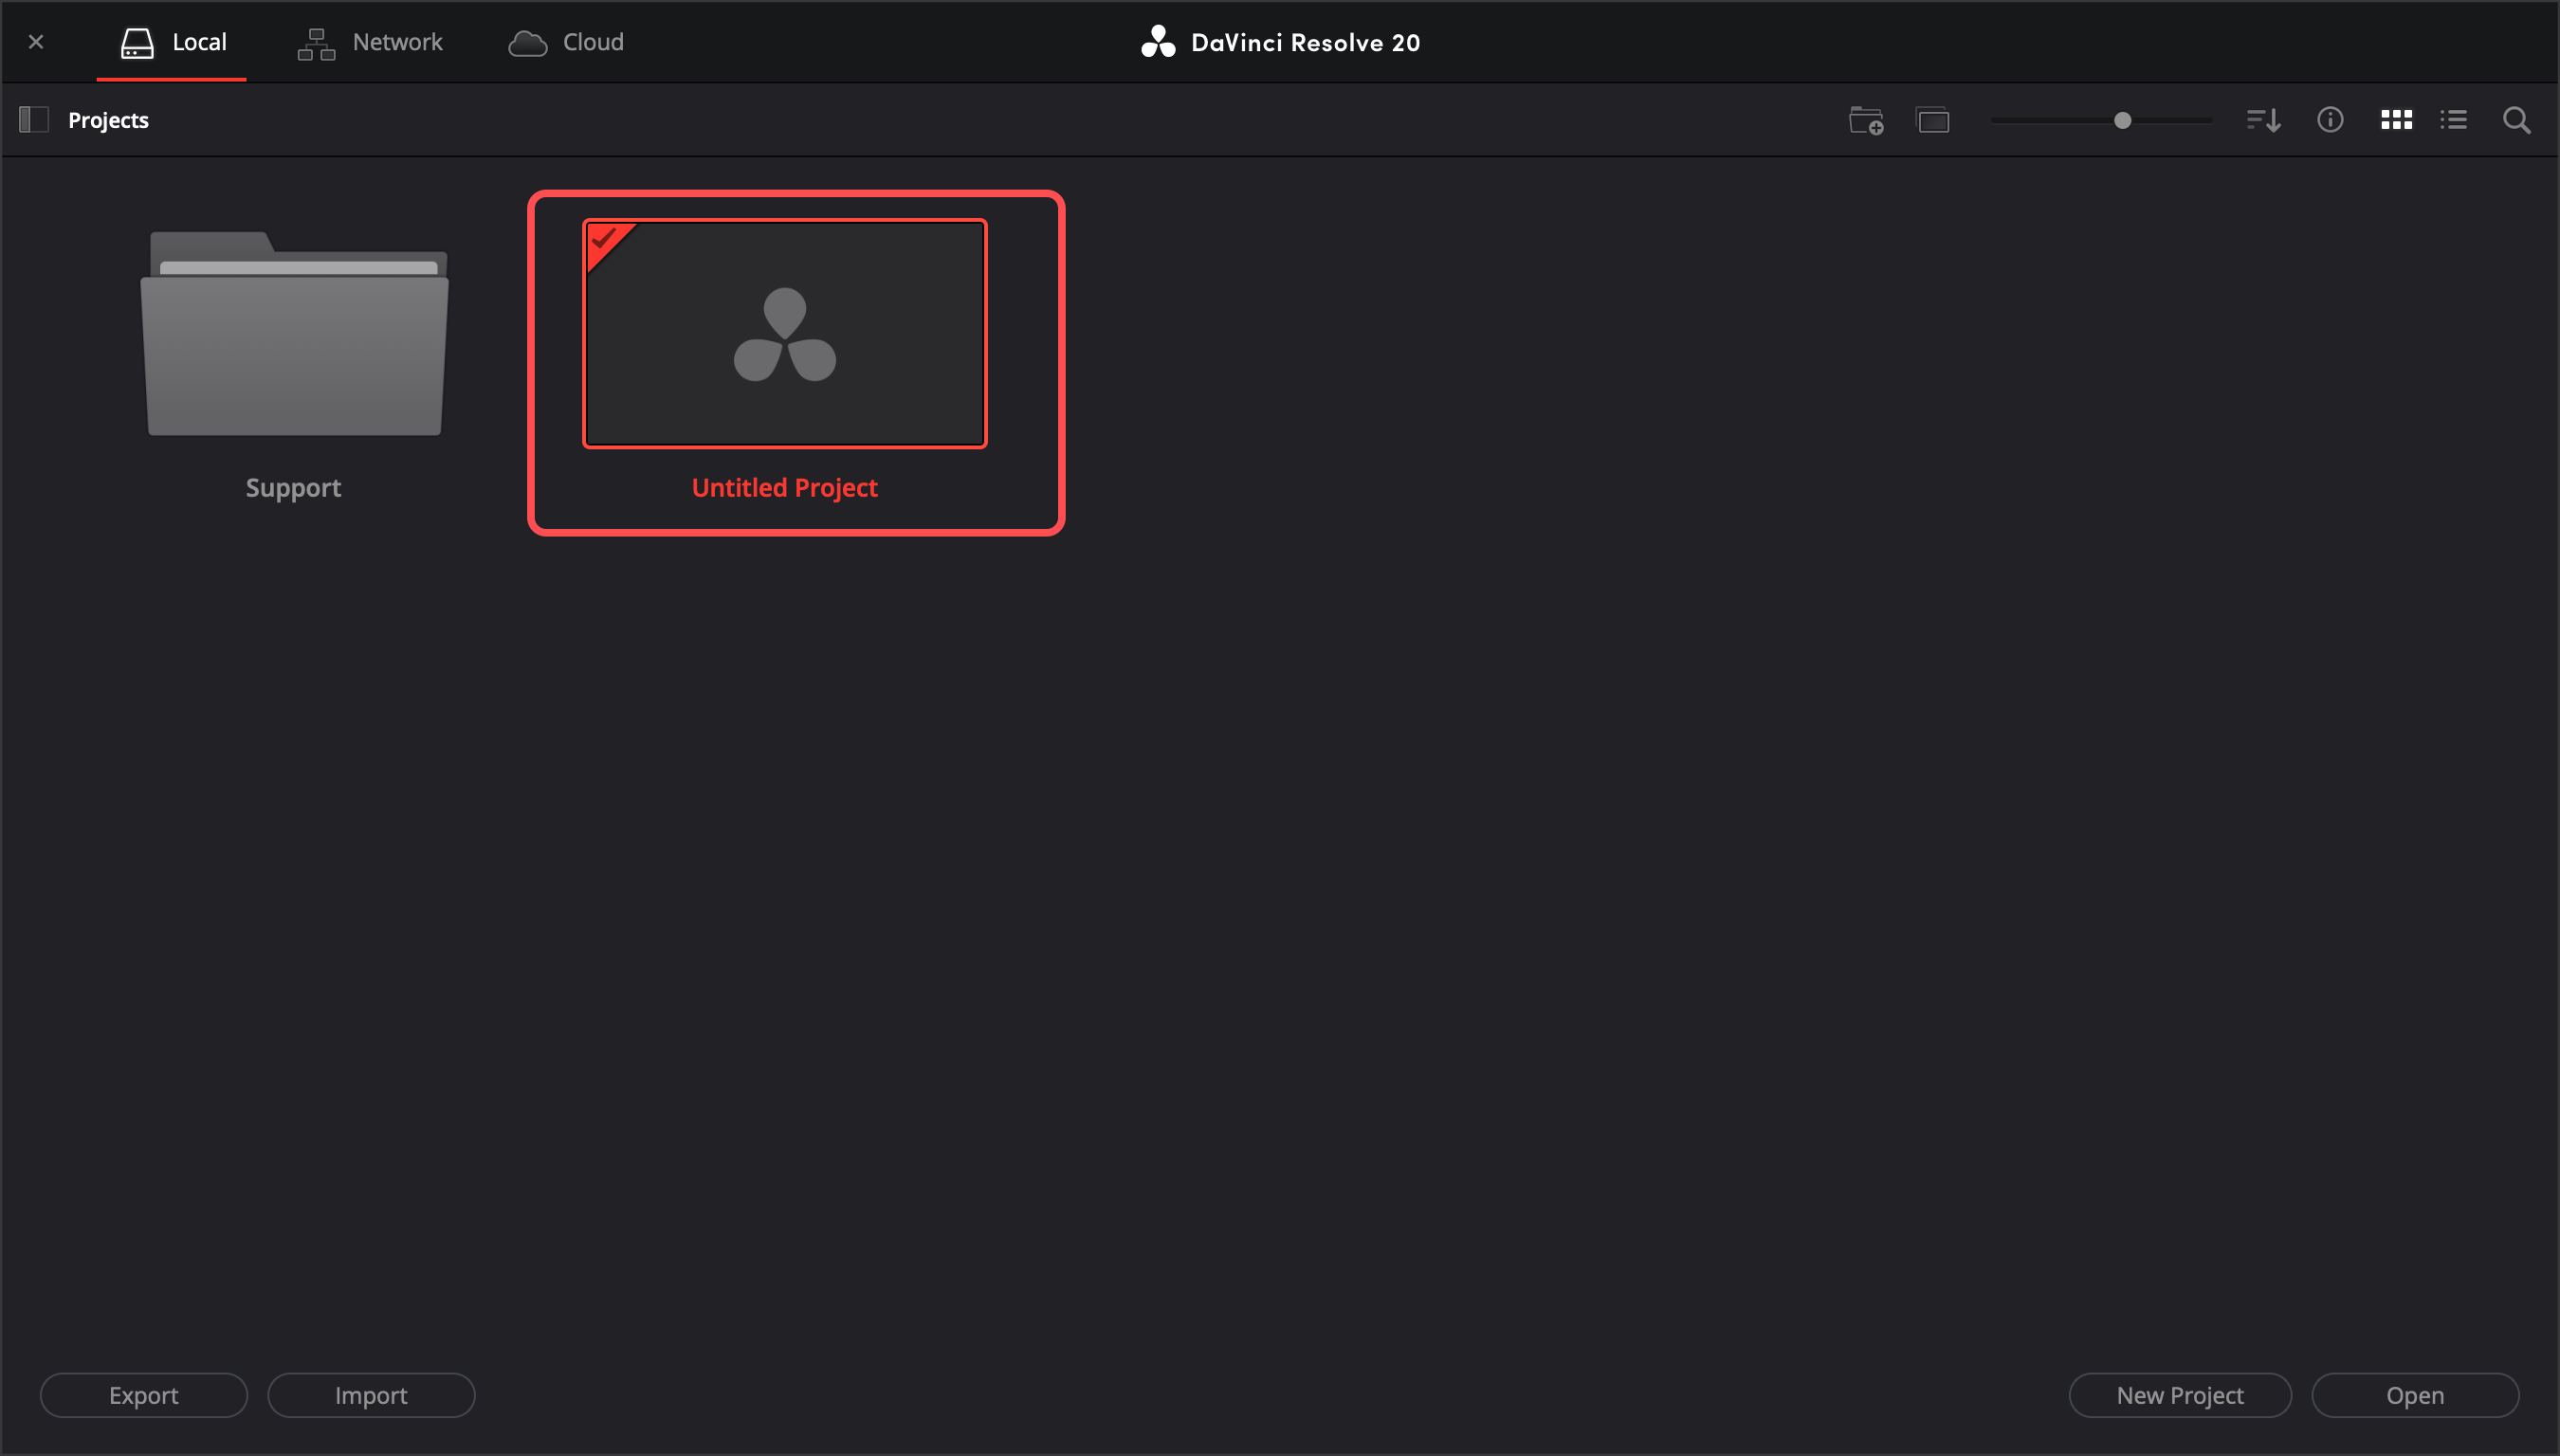Viewport: 2560px width, 1456px height.
Task: Open the project search
Action: point(2516,120)
